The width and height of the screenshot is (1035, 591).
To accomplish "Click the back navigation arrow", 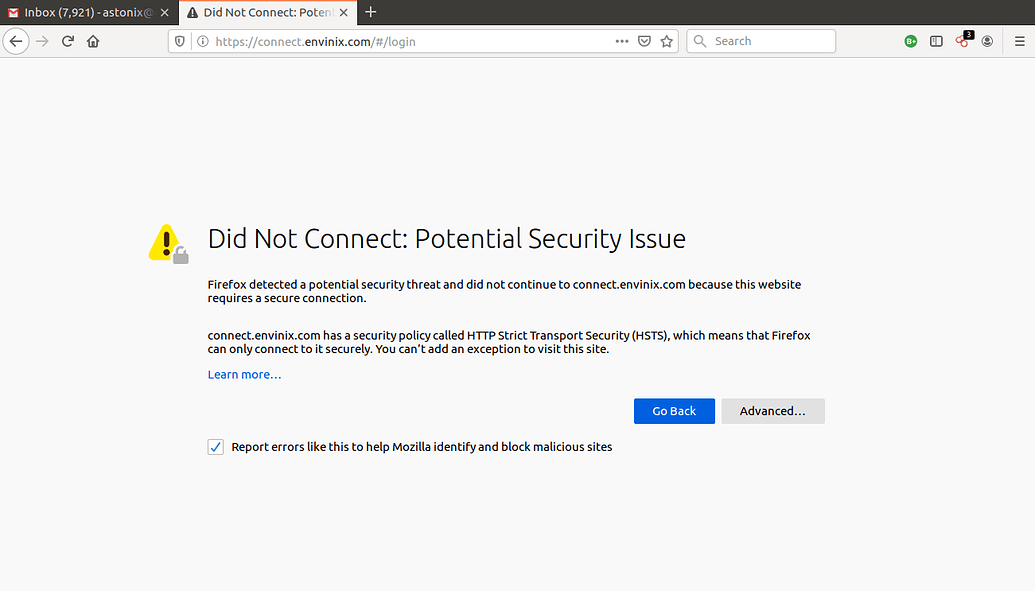I will point(16,41).
